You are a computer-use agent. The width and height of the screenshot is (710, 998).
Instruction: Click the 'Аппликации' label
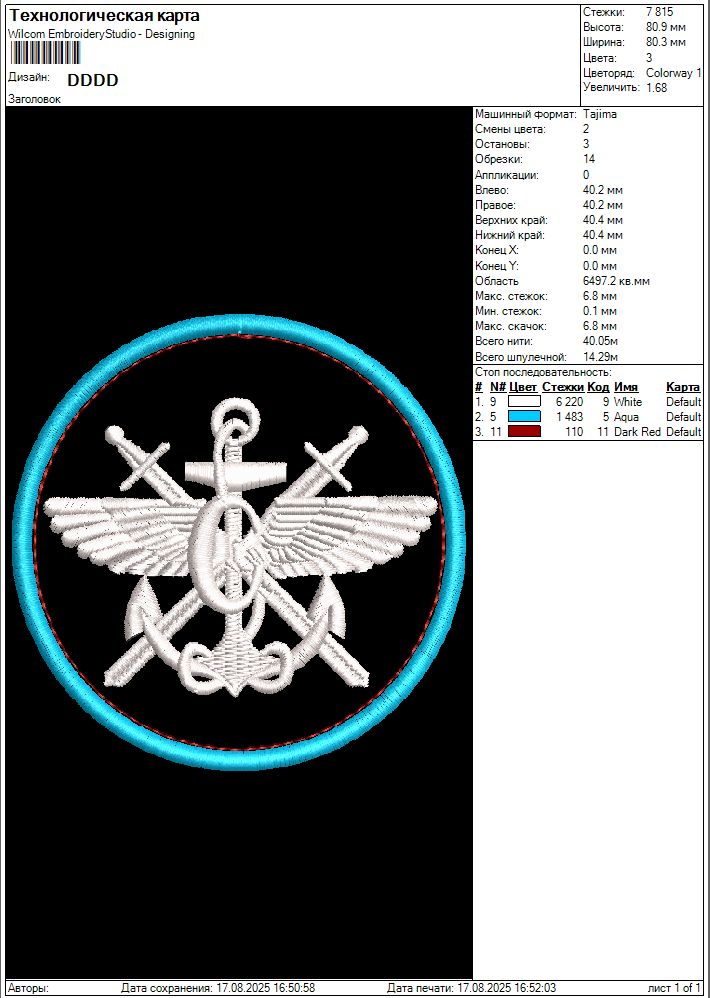pyautogui.click(x=507, y=174)
